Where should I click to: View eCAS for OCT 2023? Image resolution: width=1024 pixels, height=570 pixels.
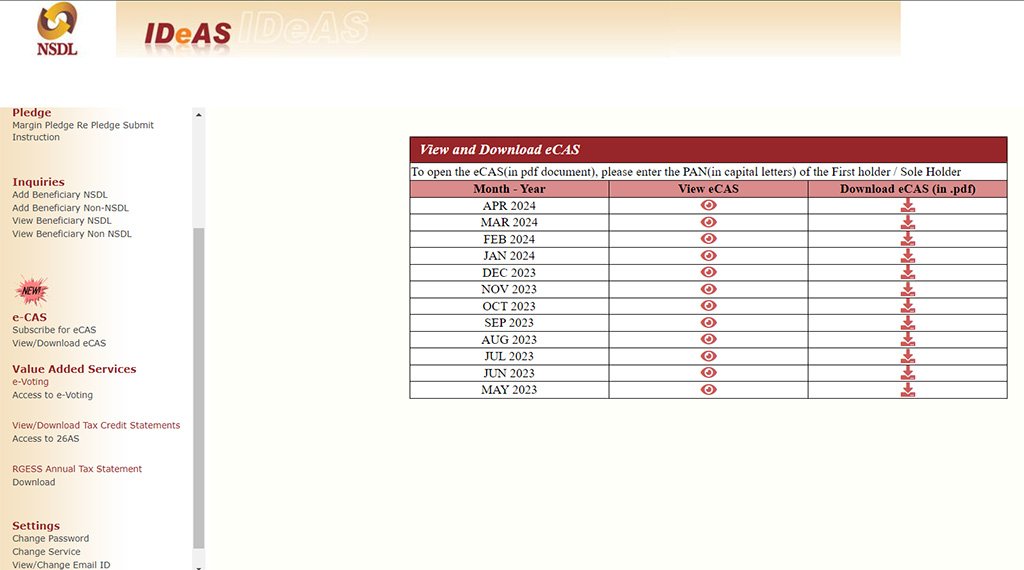[x=709, y=306]
